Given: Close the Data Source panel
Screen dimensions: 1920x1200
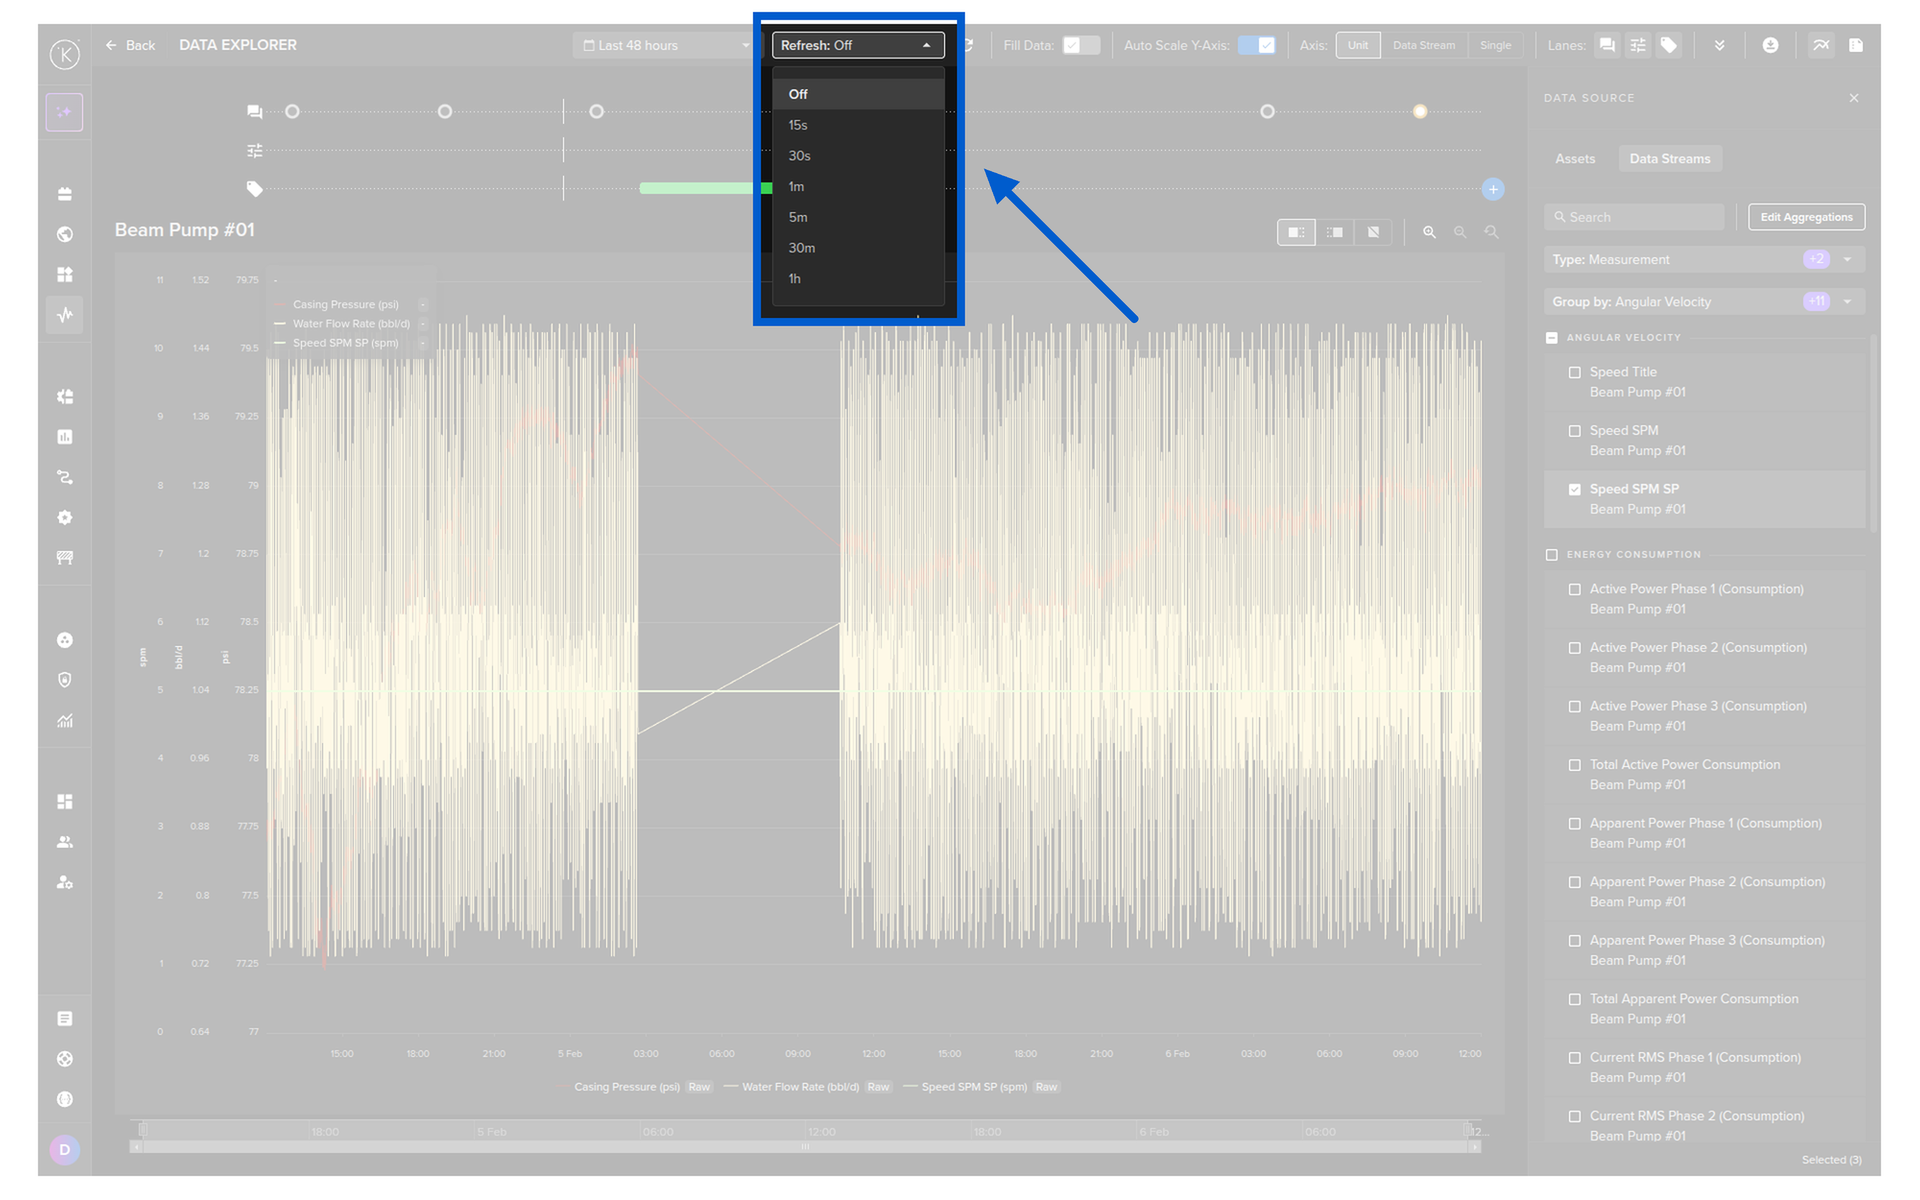Looking at the screenshot, I should (1854, 98).
